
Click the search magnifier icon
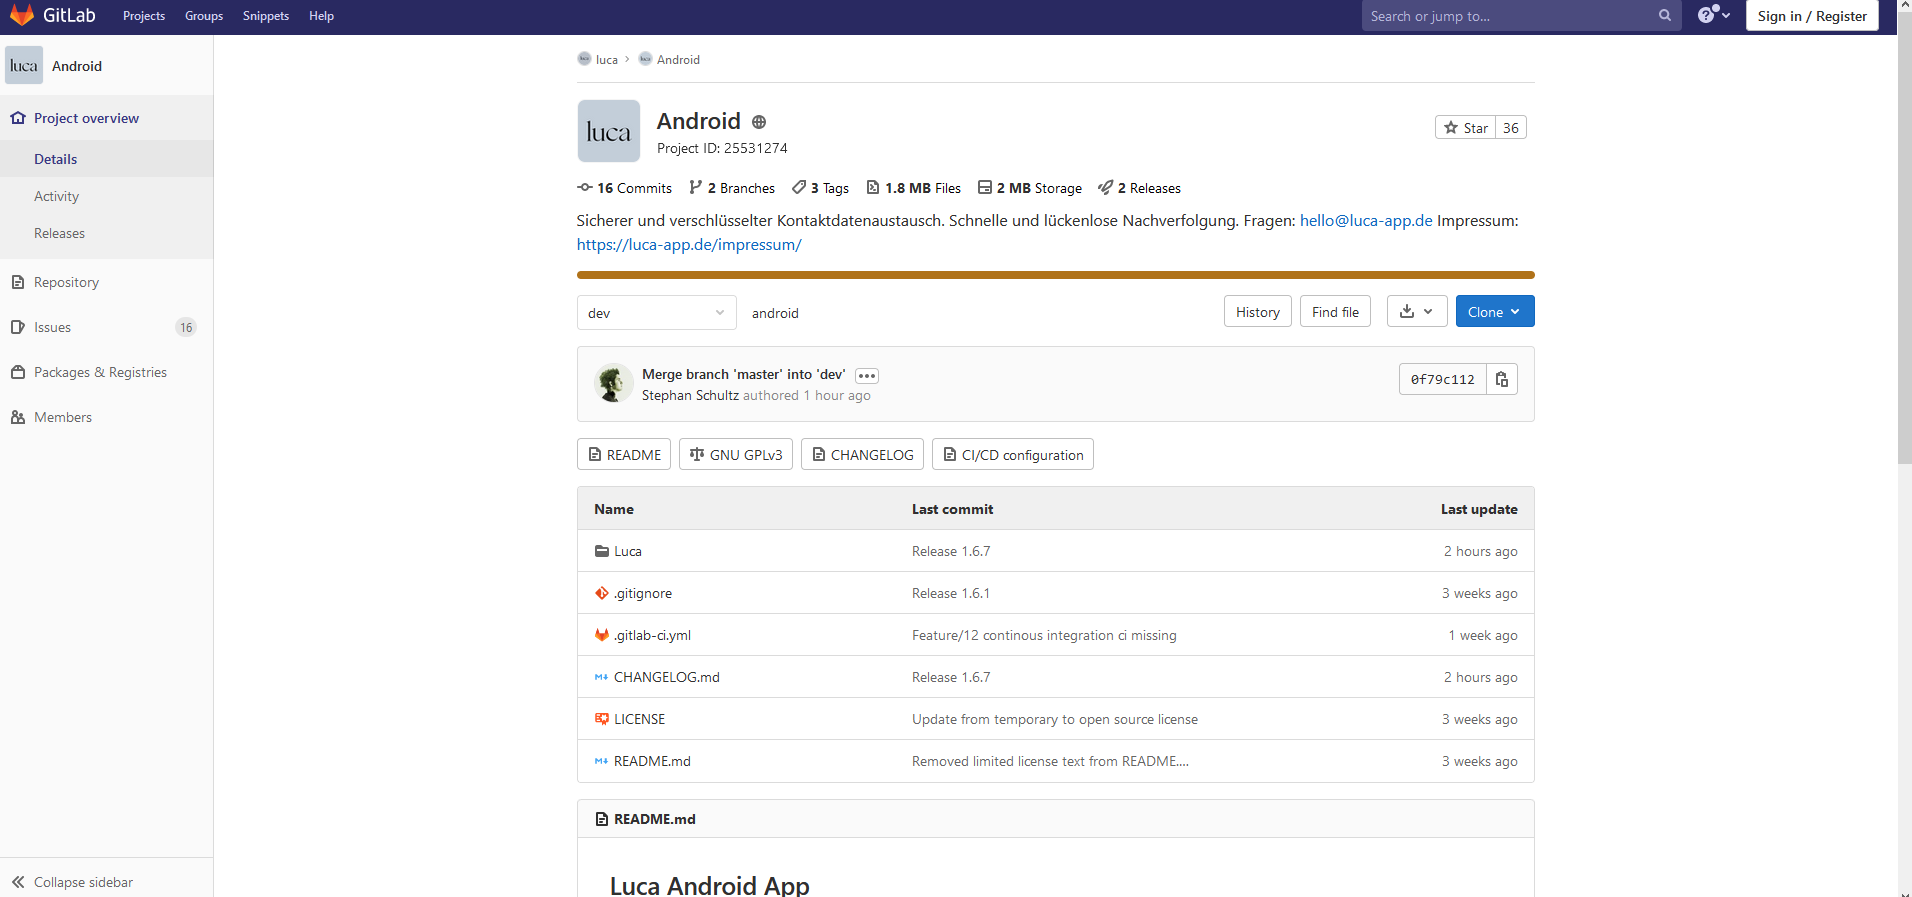(x=1664, y=15)
